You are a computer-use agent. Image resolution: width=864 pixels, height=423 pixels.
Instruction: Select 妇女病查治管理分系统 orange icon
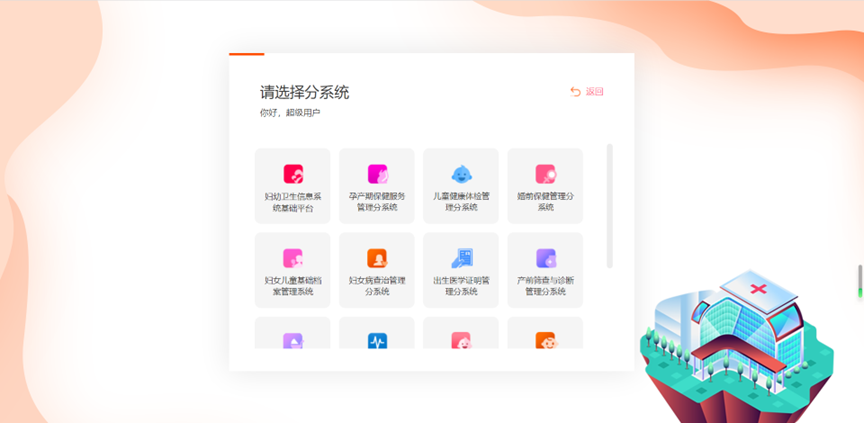(x=377, y=258)
